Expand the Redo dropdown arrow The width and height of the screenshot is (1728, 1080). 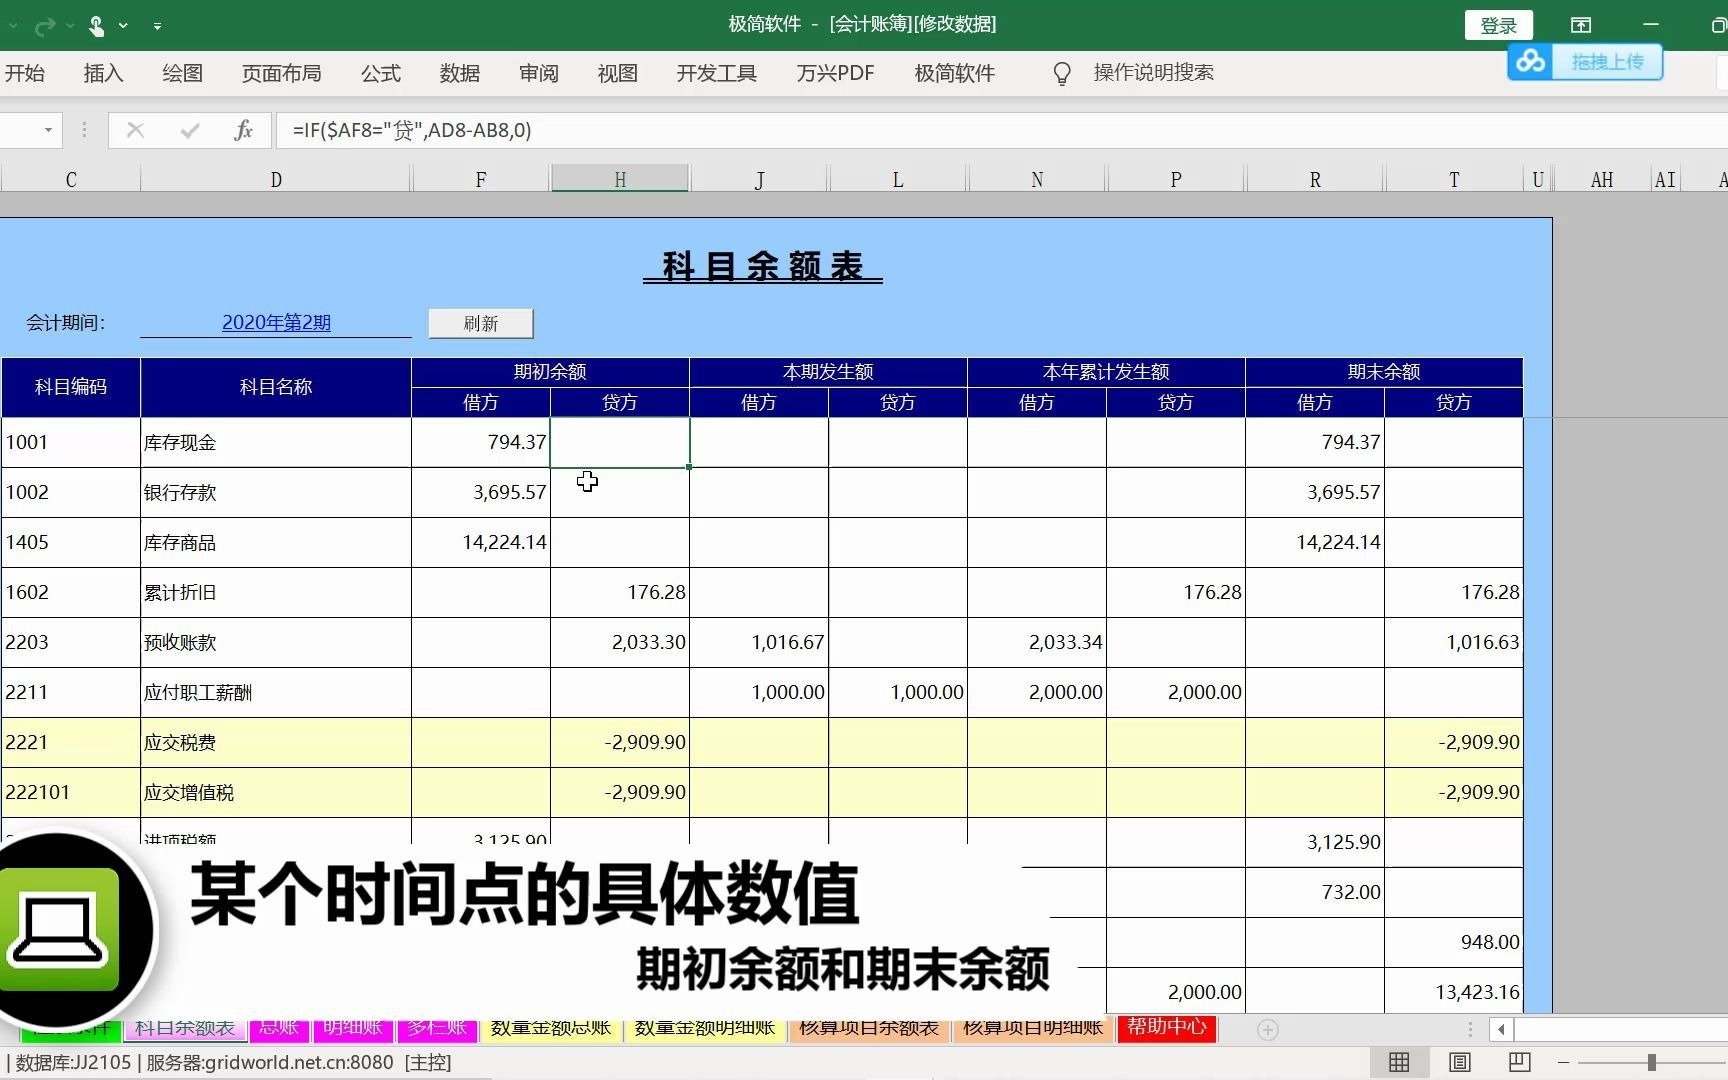[68, 25]
